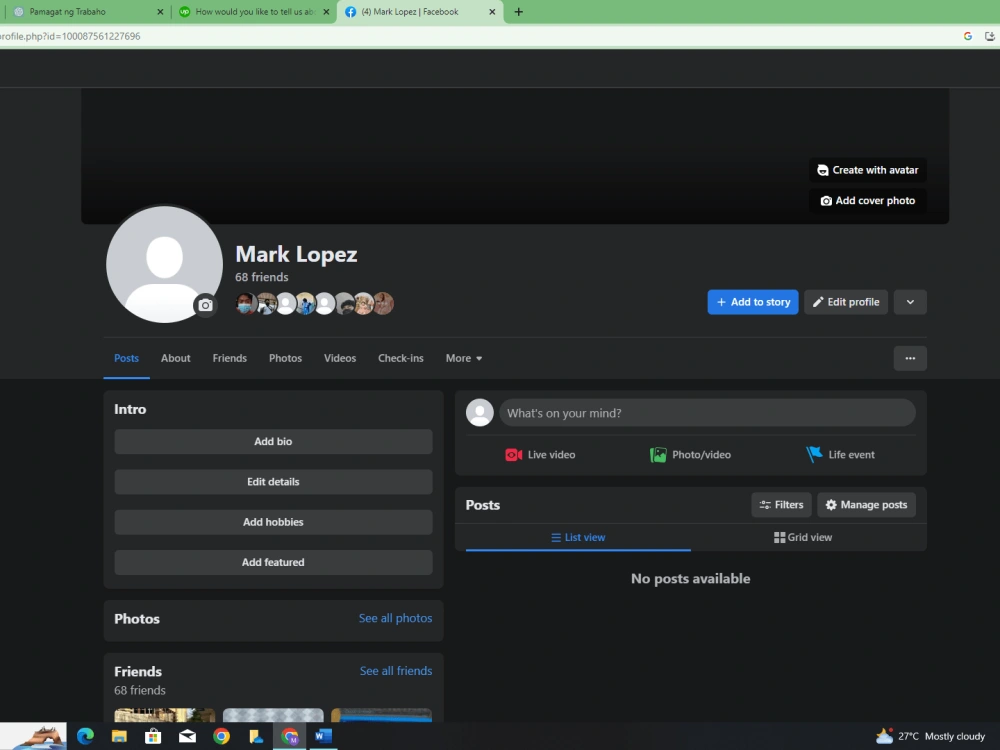Click Create with avatar button
Viewport: 1000px width, 750px height.
coord(867,170)
